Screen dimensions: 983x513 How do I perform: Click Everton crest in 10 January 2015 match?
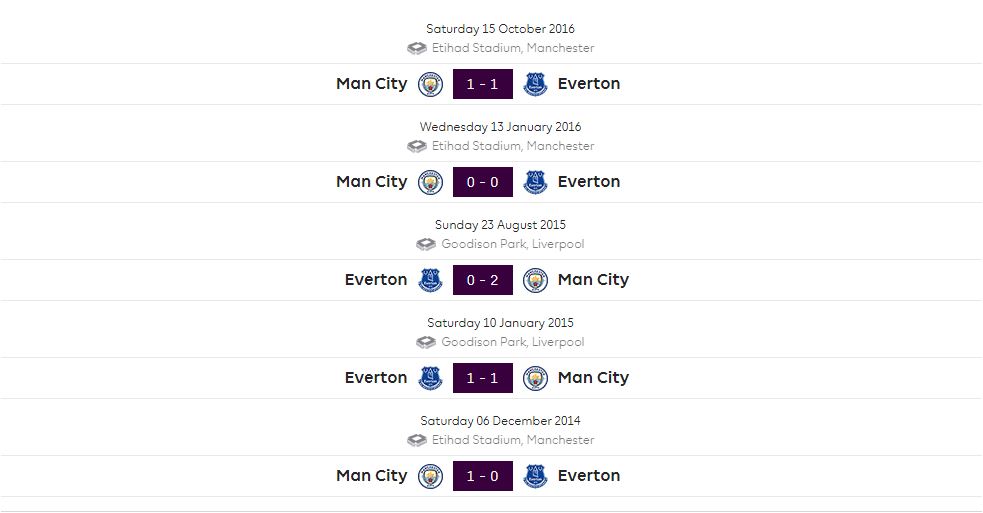click(x=430, y=378)
